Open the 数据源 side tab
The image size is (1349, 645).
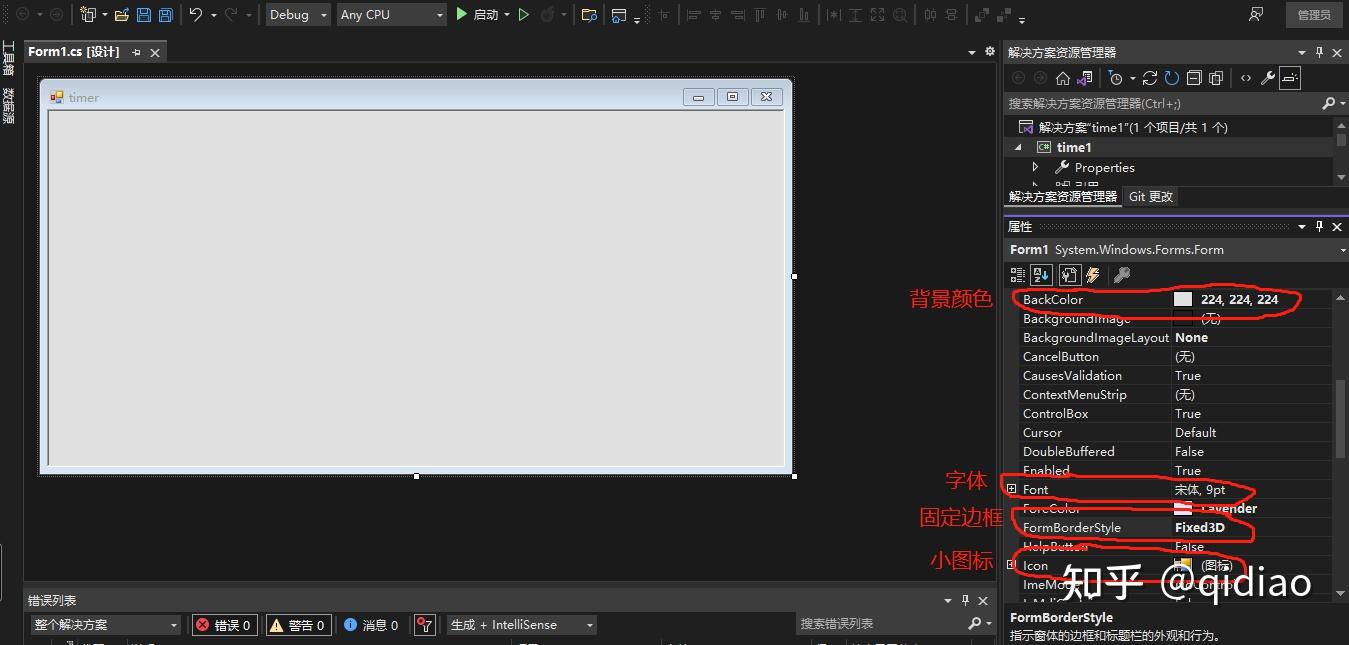point(8,106)
